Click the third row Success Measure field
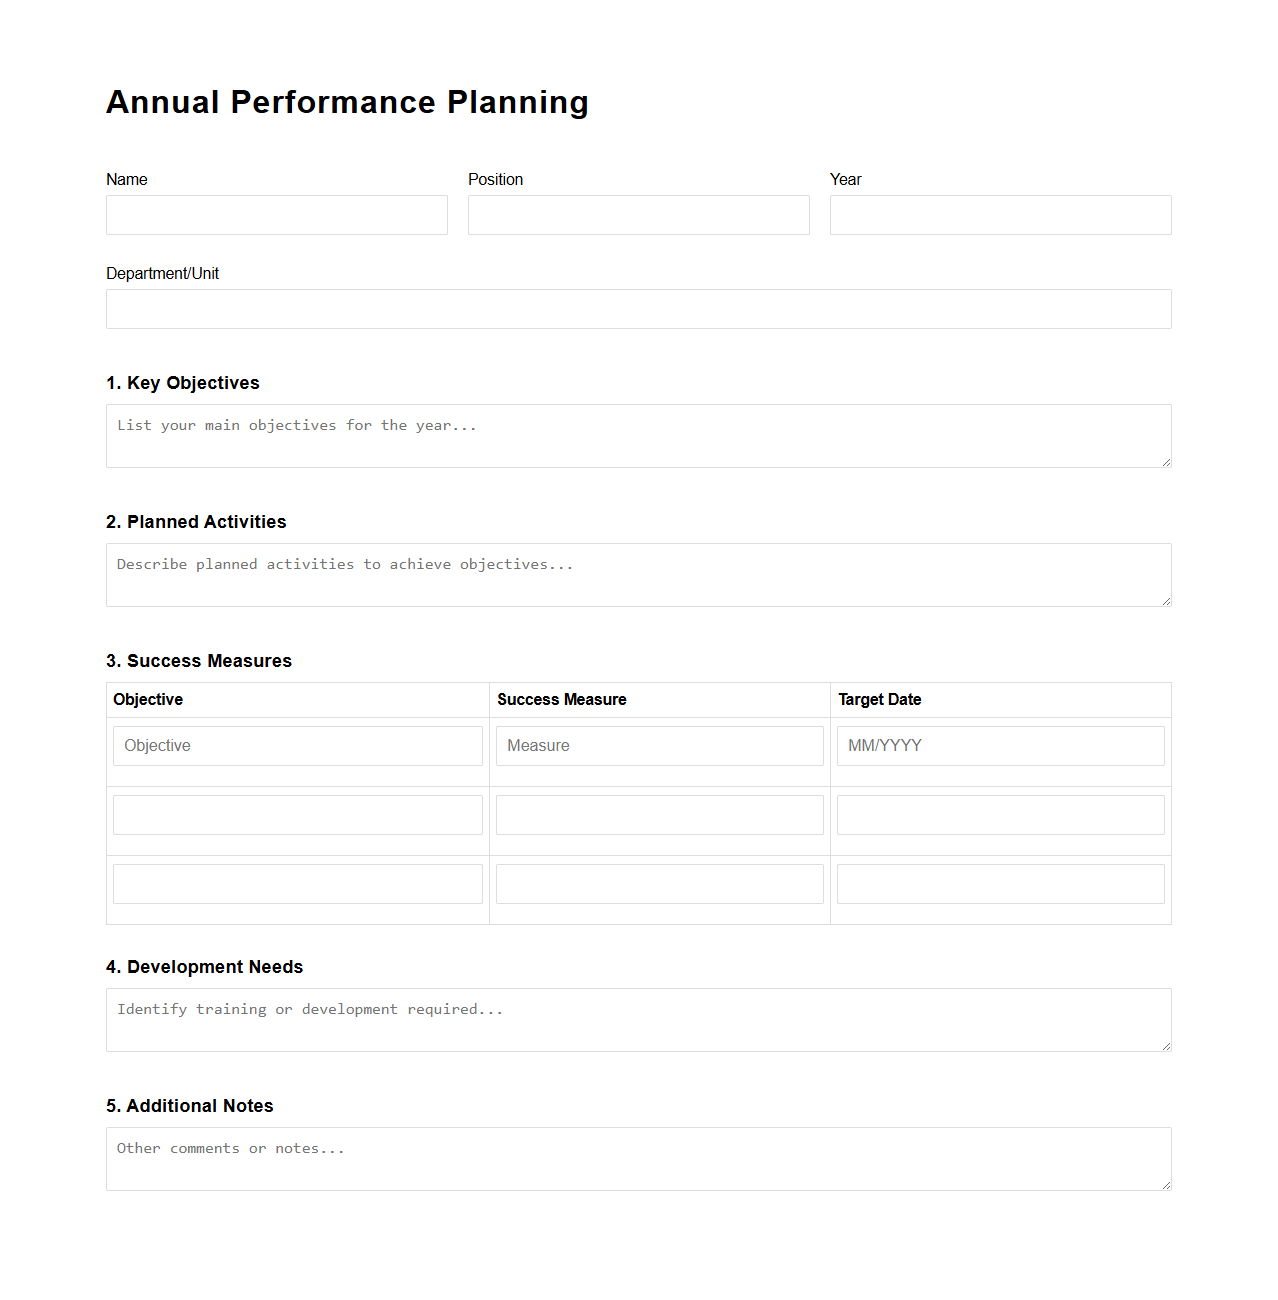Viewport: 1278px width, 1300px height. [659, 883]
